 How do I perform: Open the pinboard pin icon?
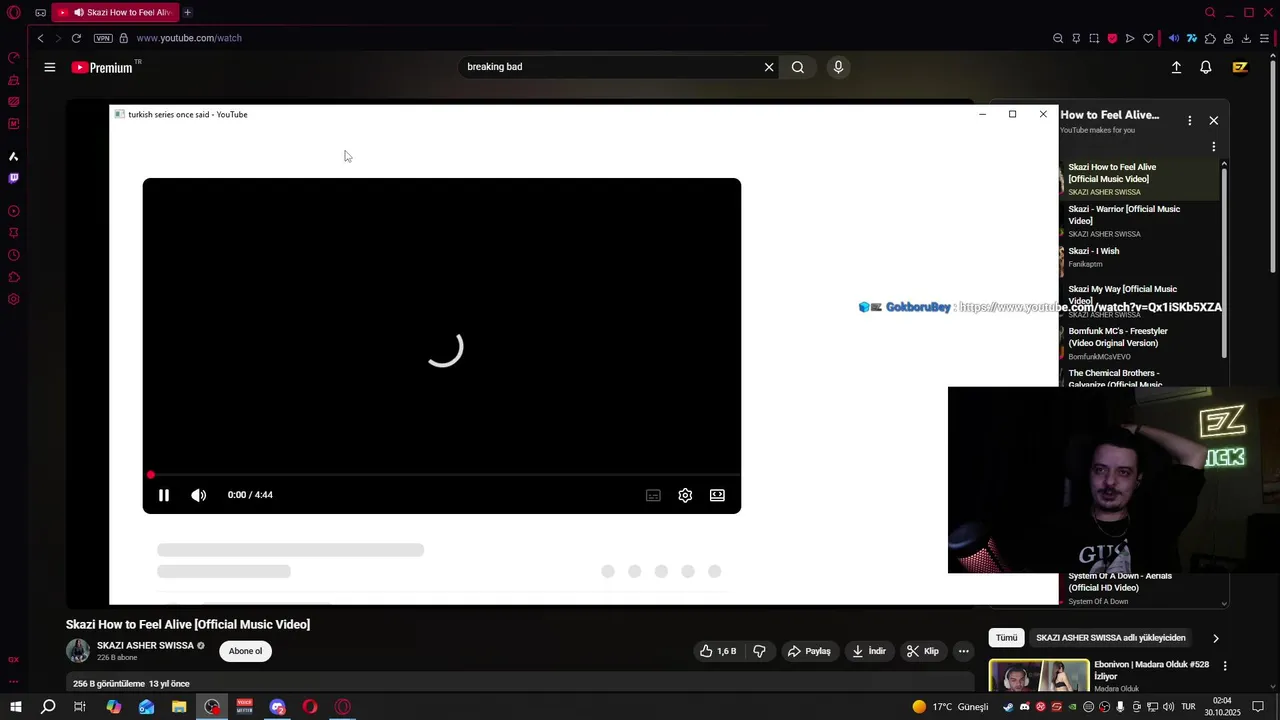point(1076,38)
